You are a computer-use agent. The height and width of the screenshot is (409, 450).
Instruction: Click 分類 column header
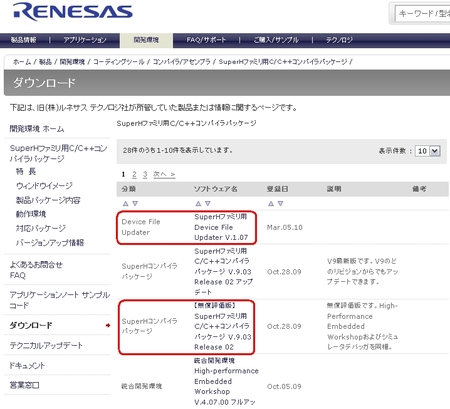(128, 189)
